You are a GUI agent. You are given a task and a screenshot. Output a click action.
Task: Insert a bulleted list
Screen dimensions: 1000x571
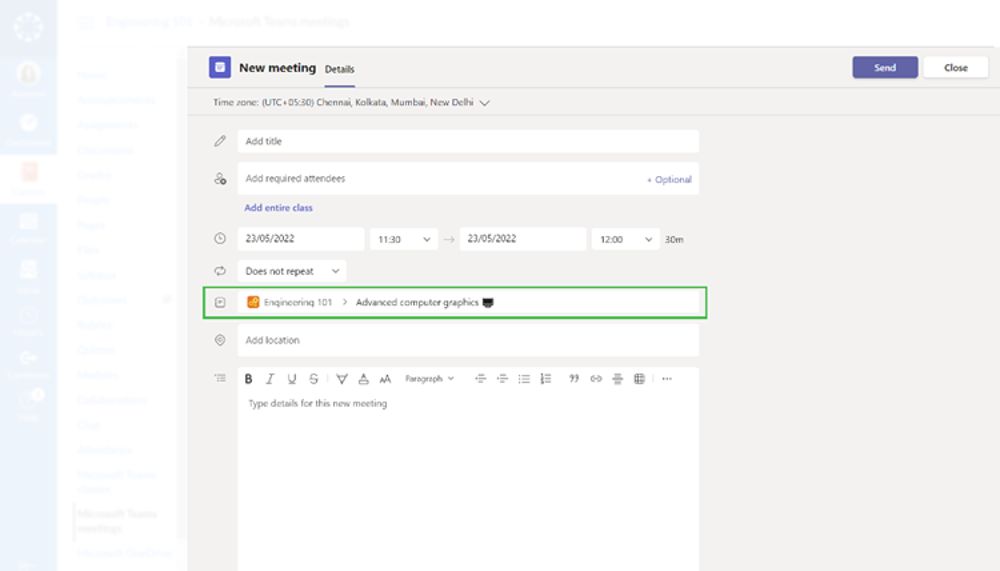pyautogui.click(x=524, y=379)
